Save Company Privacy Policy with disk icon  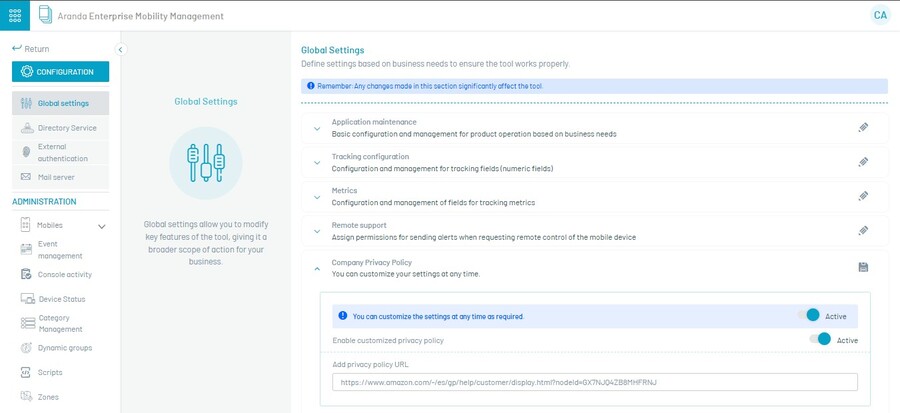tap(863, 267)
